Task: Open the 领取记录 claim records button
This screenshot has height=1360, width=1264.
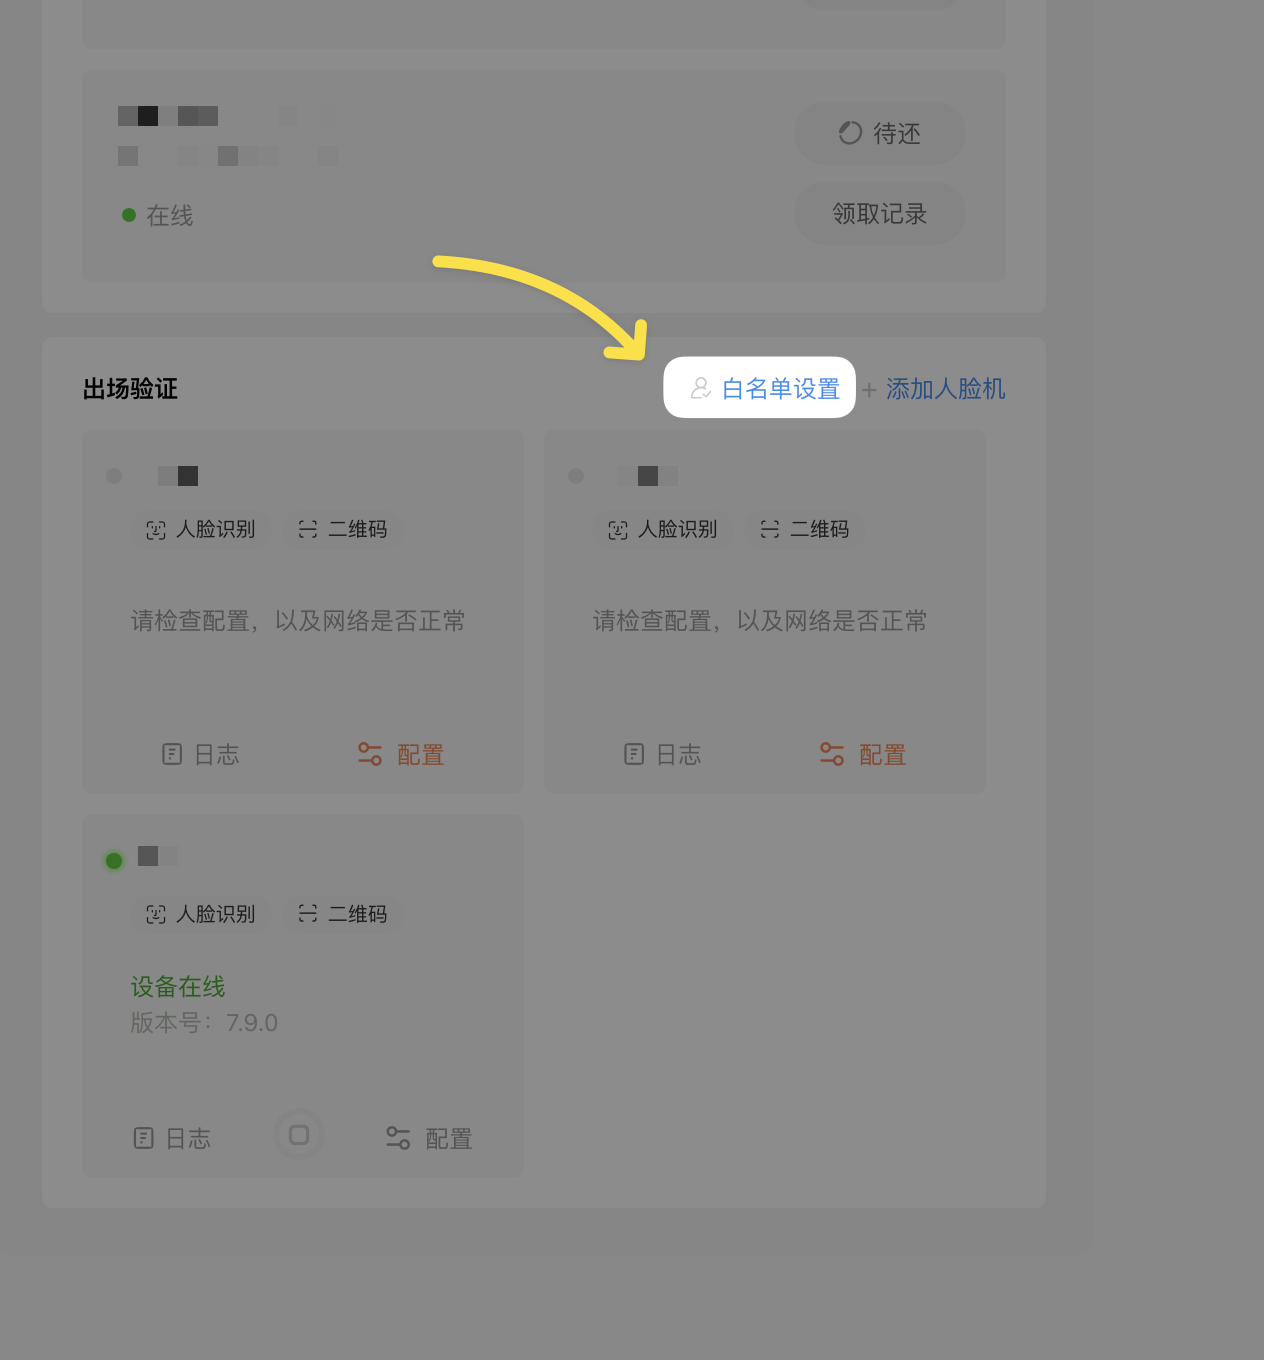Action: (880, 213)
